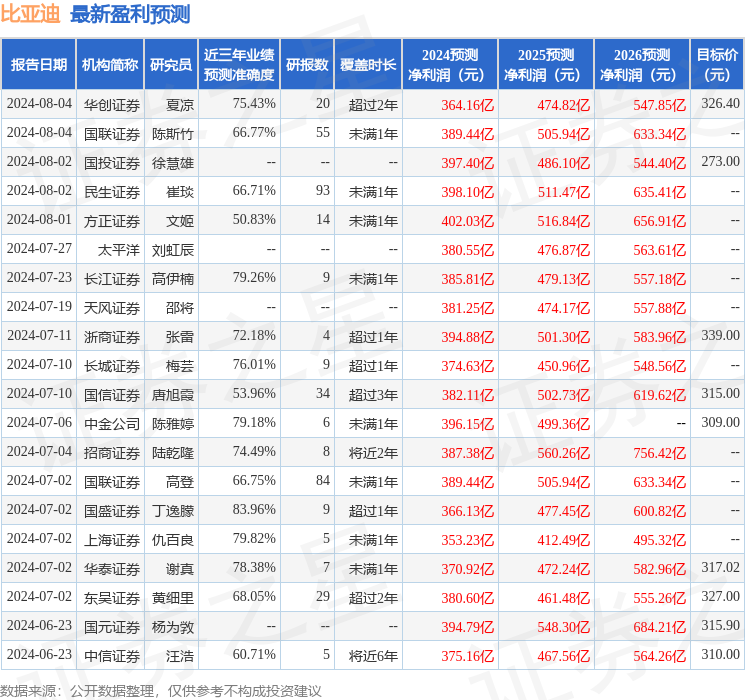Click the 79.26% accuracy value
Screen dimensions: 745x700
tap(254, 277)
